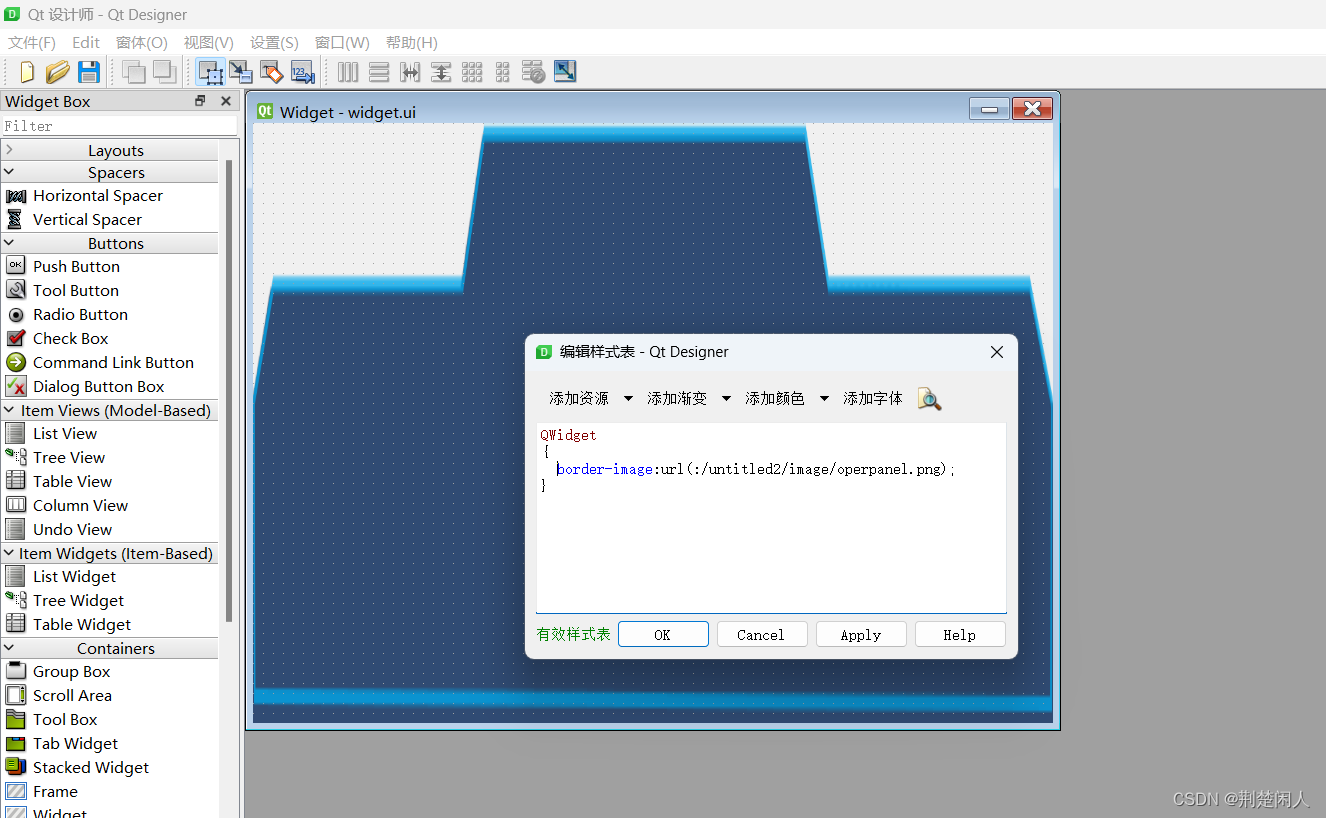Screen dimensions: 1326x818
Task: Click the Save form floppy icon
Action: [x=88, y=72]
